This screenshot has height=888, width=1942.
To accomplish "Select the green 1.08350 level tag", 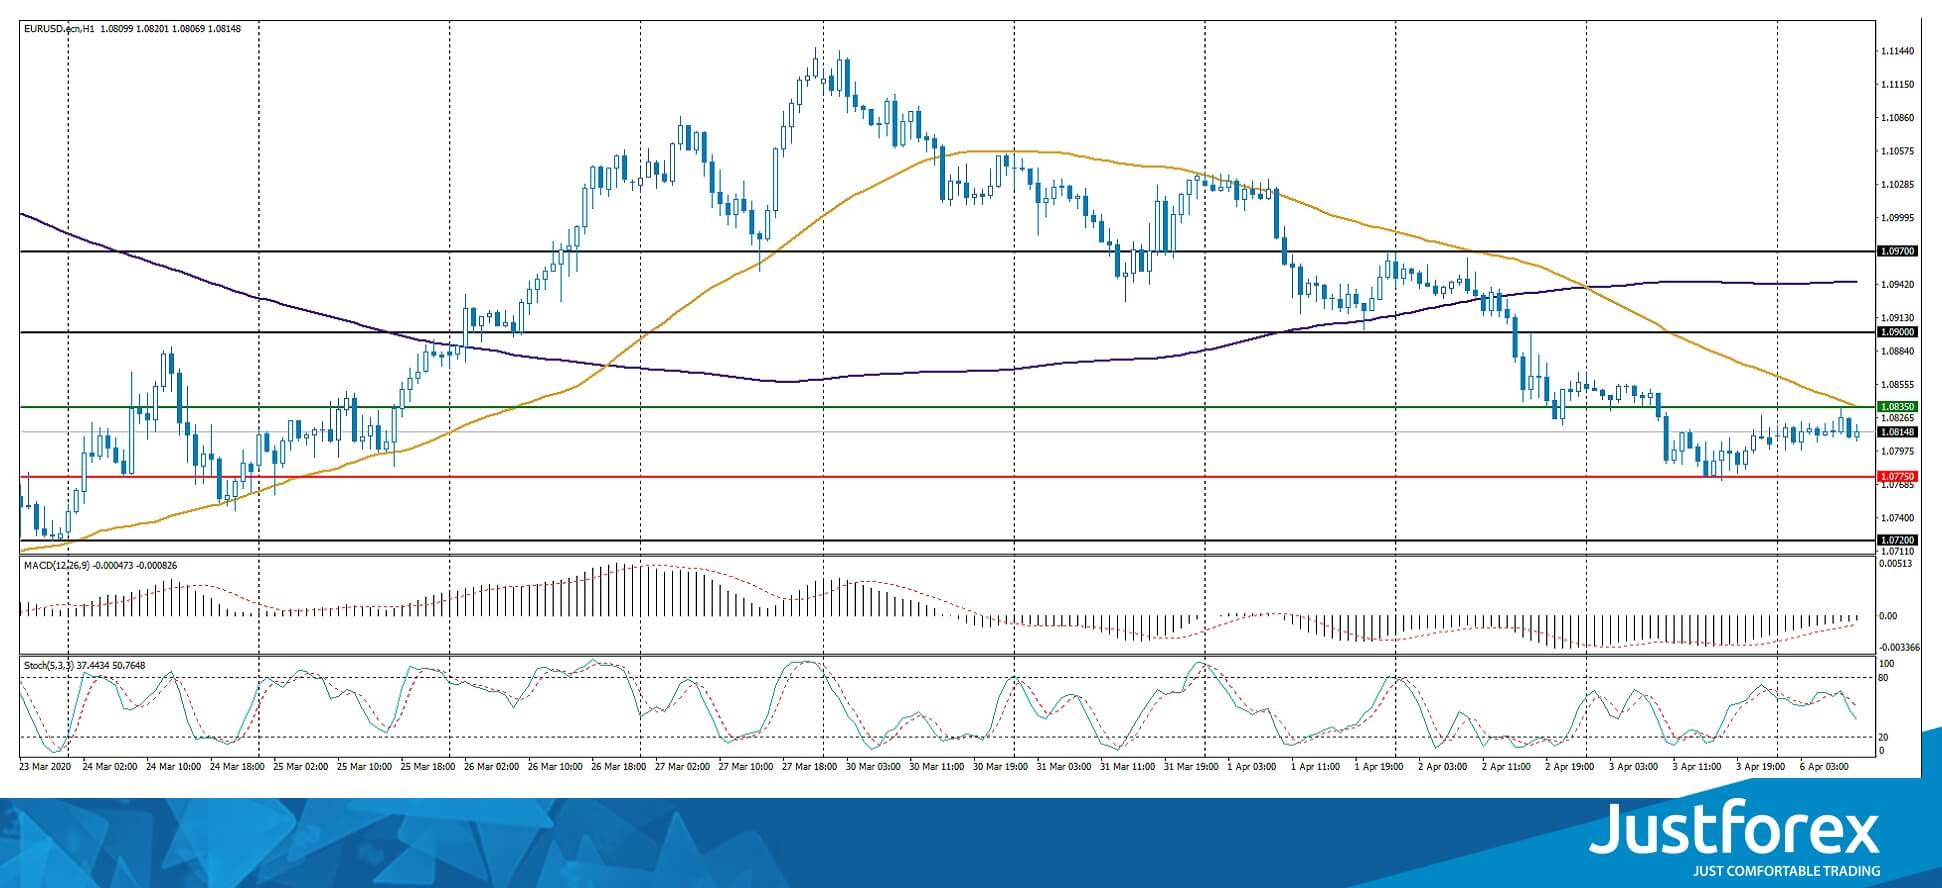I will (x=1897, y=407).
